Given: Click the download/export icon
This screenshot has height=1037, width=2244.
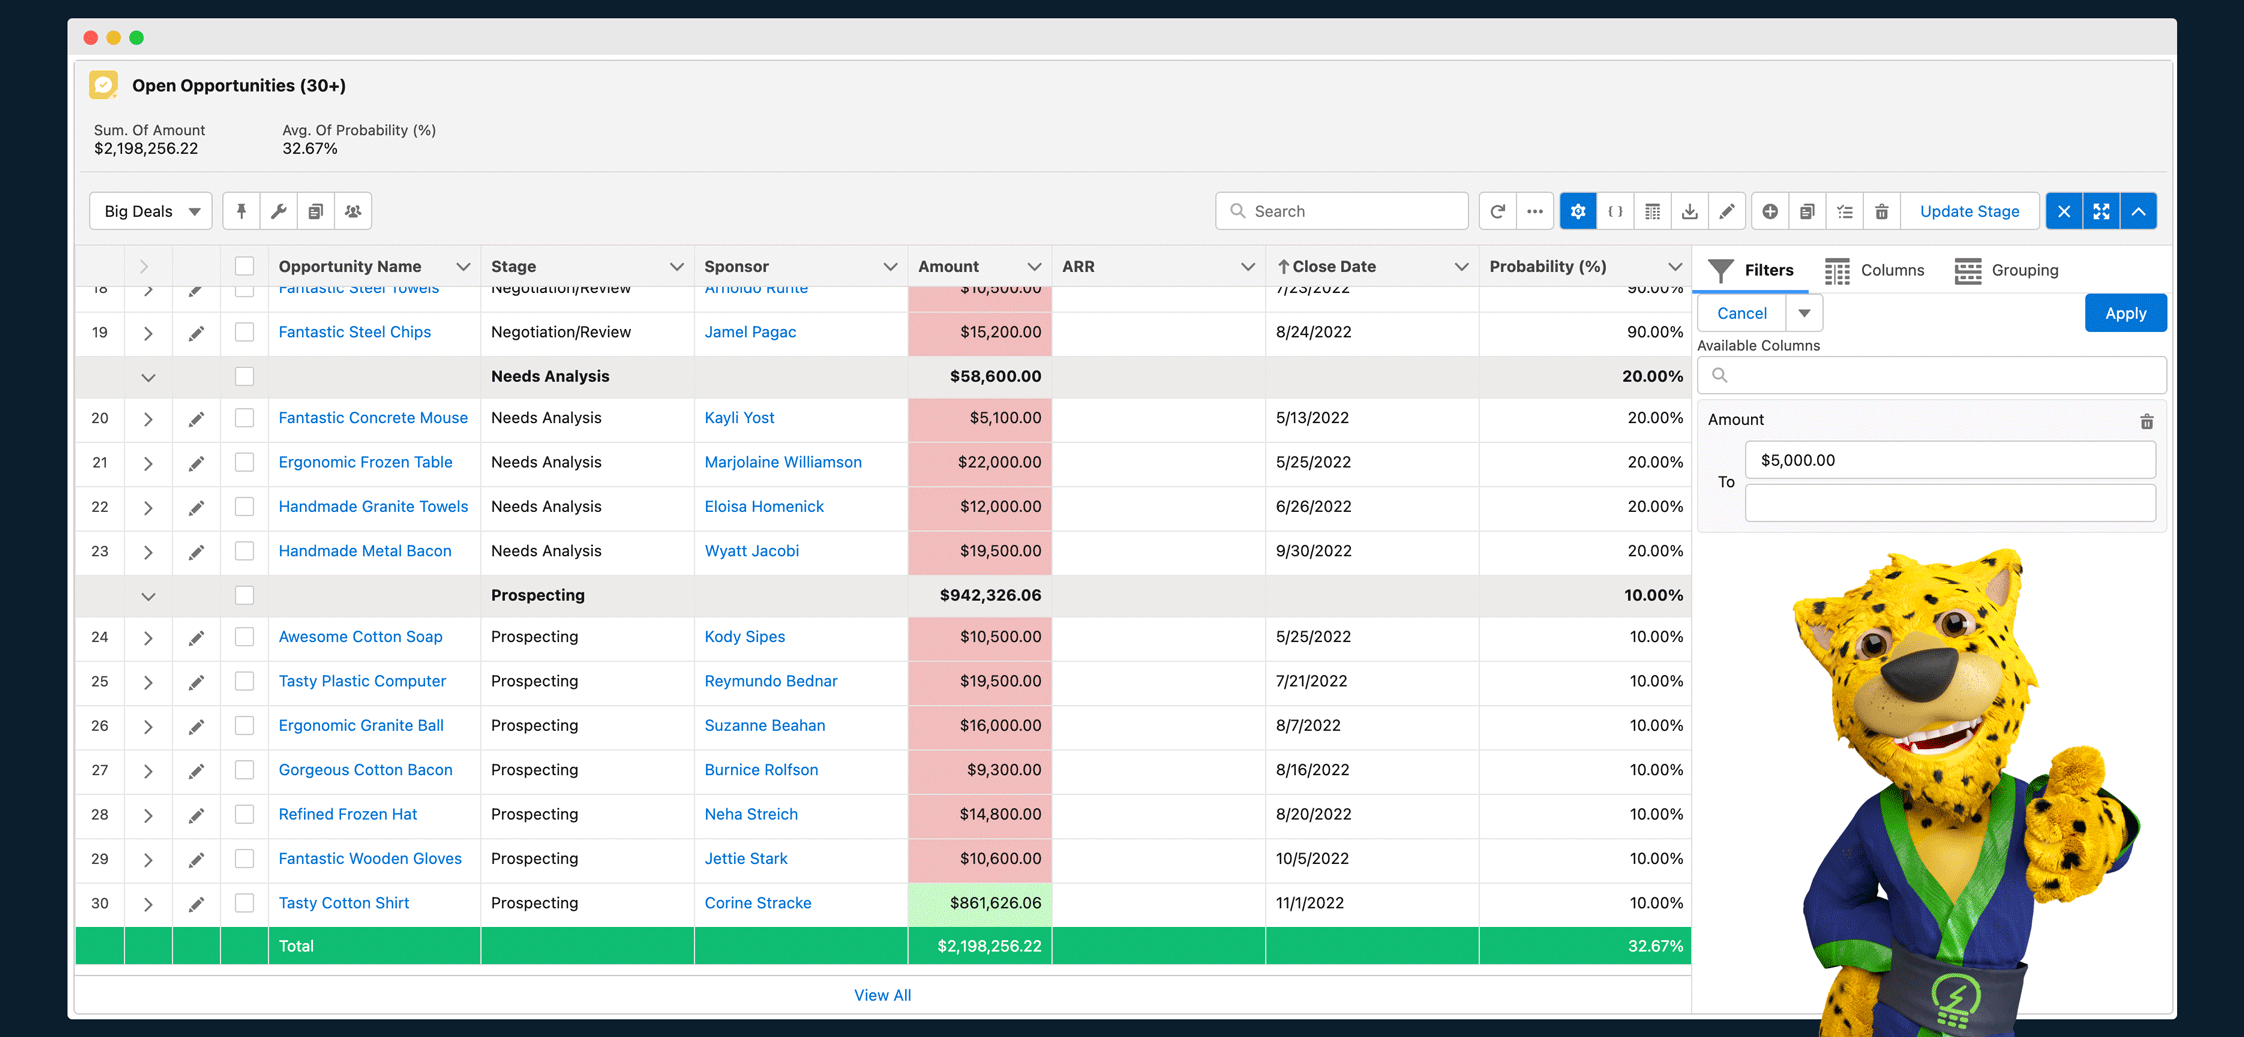Looking at the screenshot, I should [x=1690, y=211].
